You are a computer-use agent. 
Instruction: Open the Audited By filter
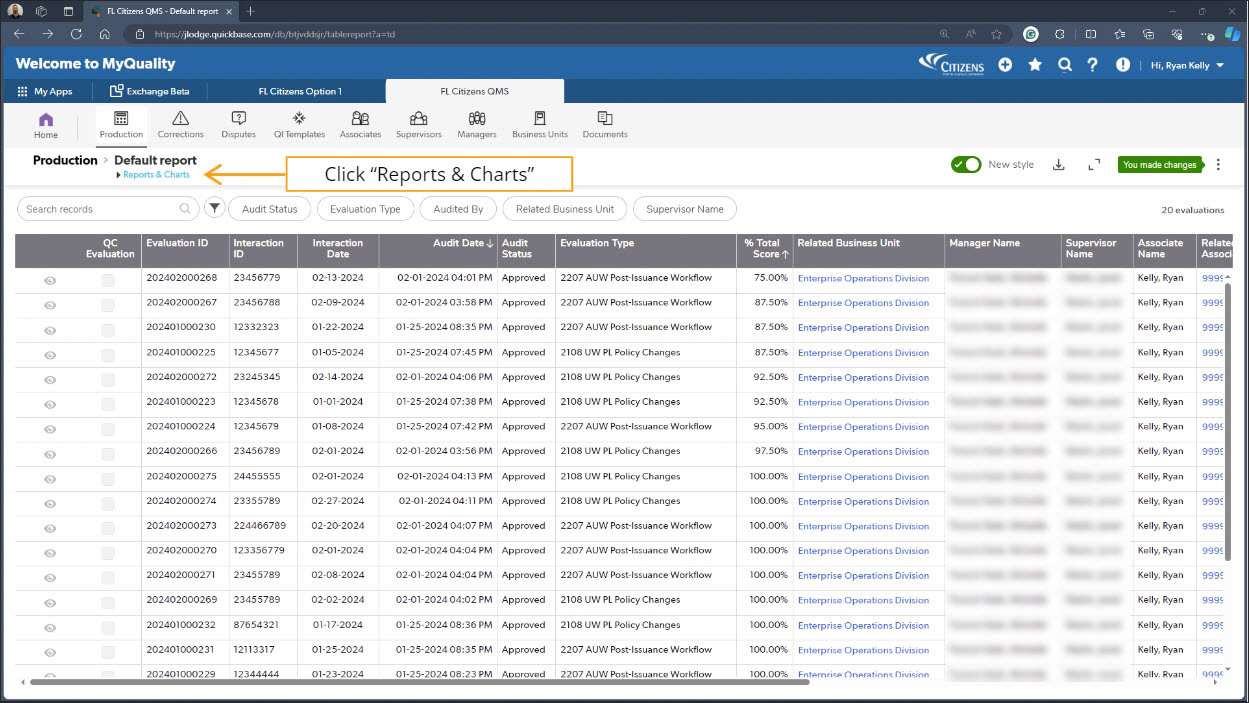pos(458,209)
